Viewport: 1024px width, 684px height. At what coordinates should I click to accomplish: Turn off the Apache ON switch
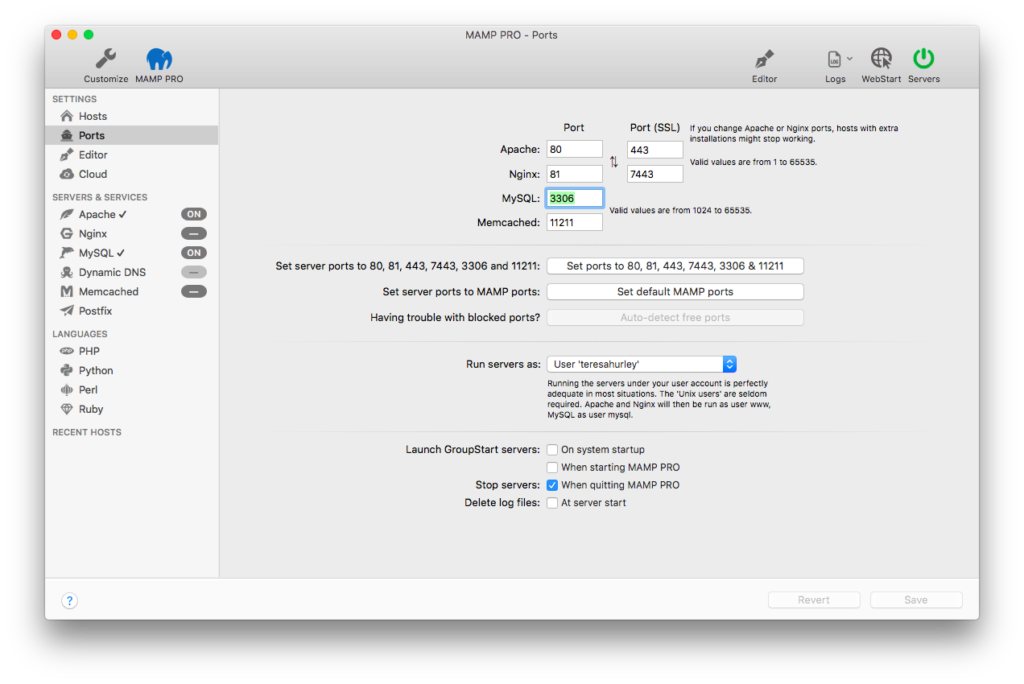coord(194,214)
